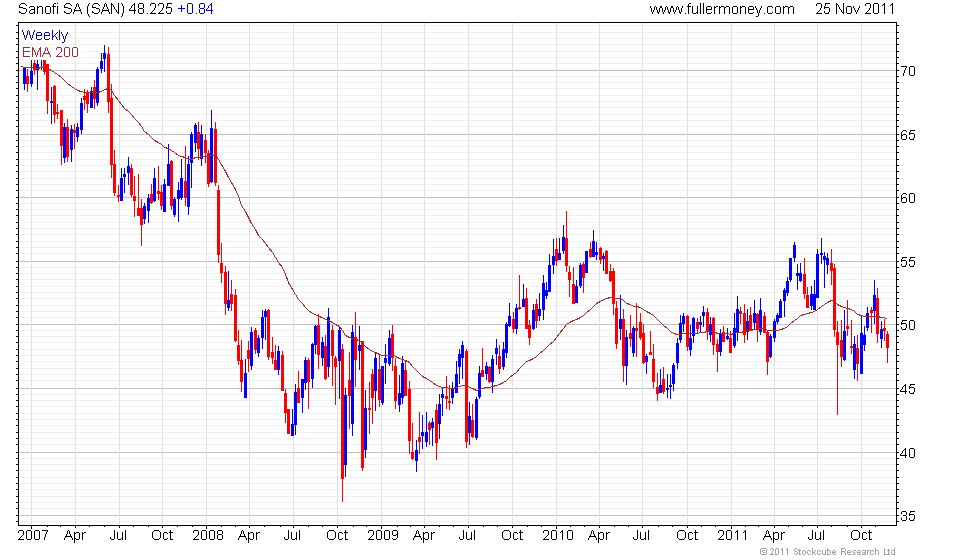This screenshot has width=980, height=560.
Task: Click the '60' price axis label
Action: tap(908, 198)
